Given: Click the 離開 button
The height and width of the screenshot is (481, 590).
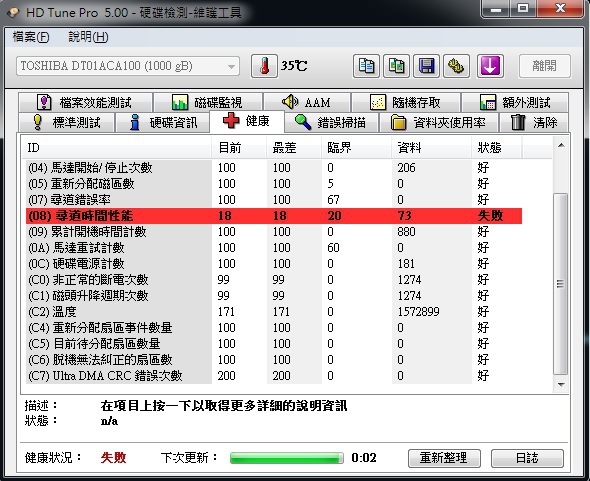Looking at the screenshot, I should click(x=544, y=66).
